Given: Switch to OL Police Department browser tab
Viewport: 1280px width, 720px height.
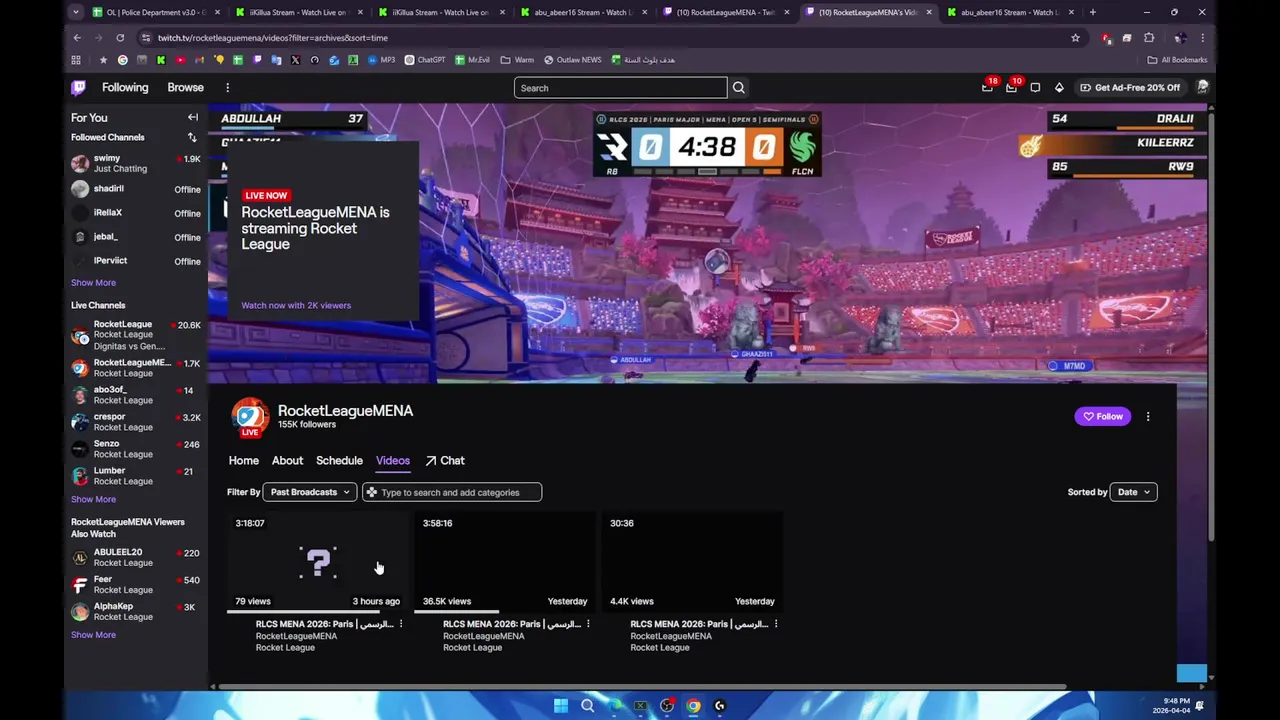Looking at the screenshot, I should tap(156, 12).
